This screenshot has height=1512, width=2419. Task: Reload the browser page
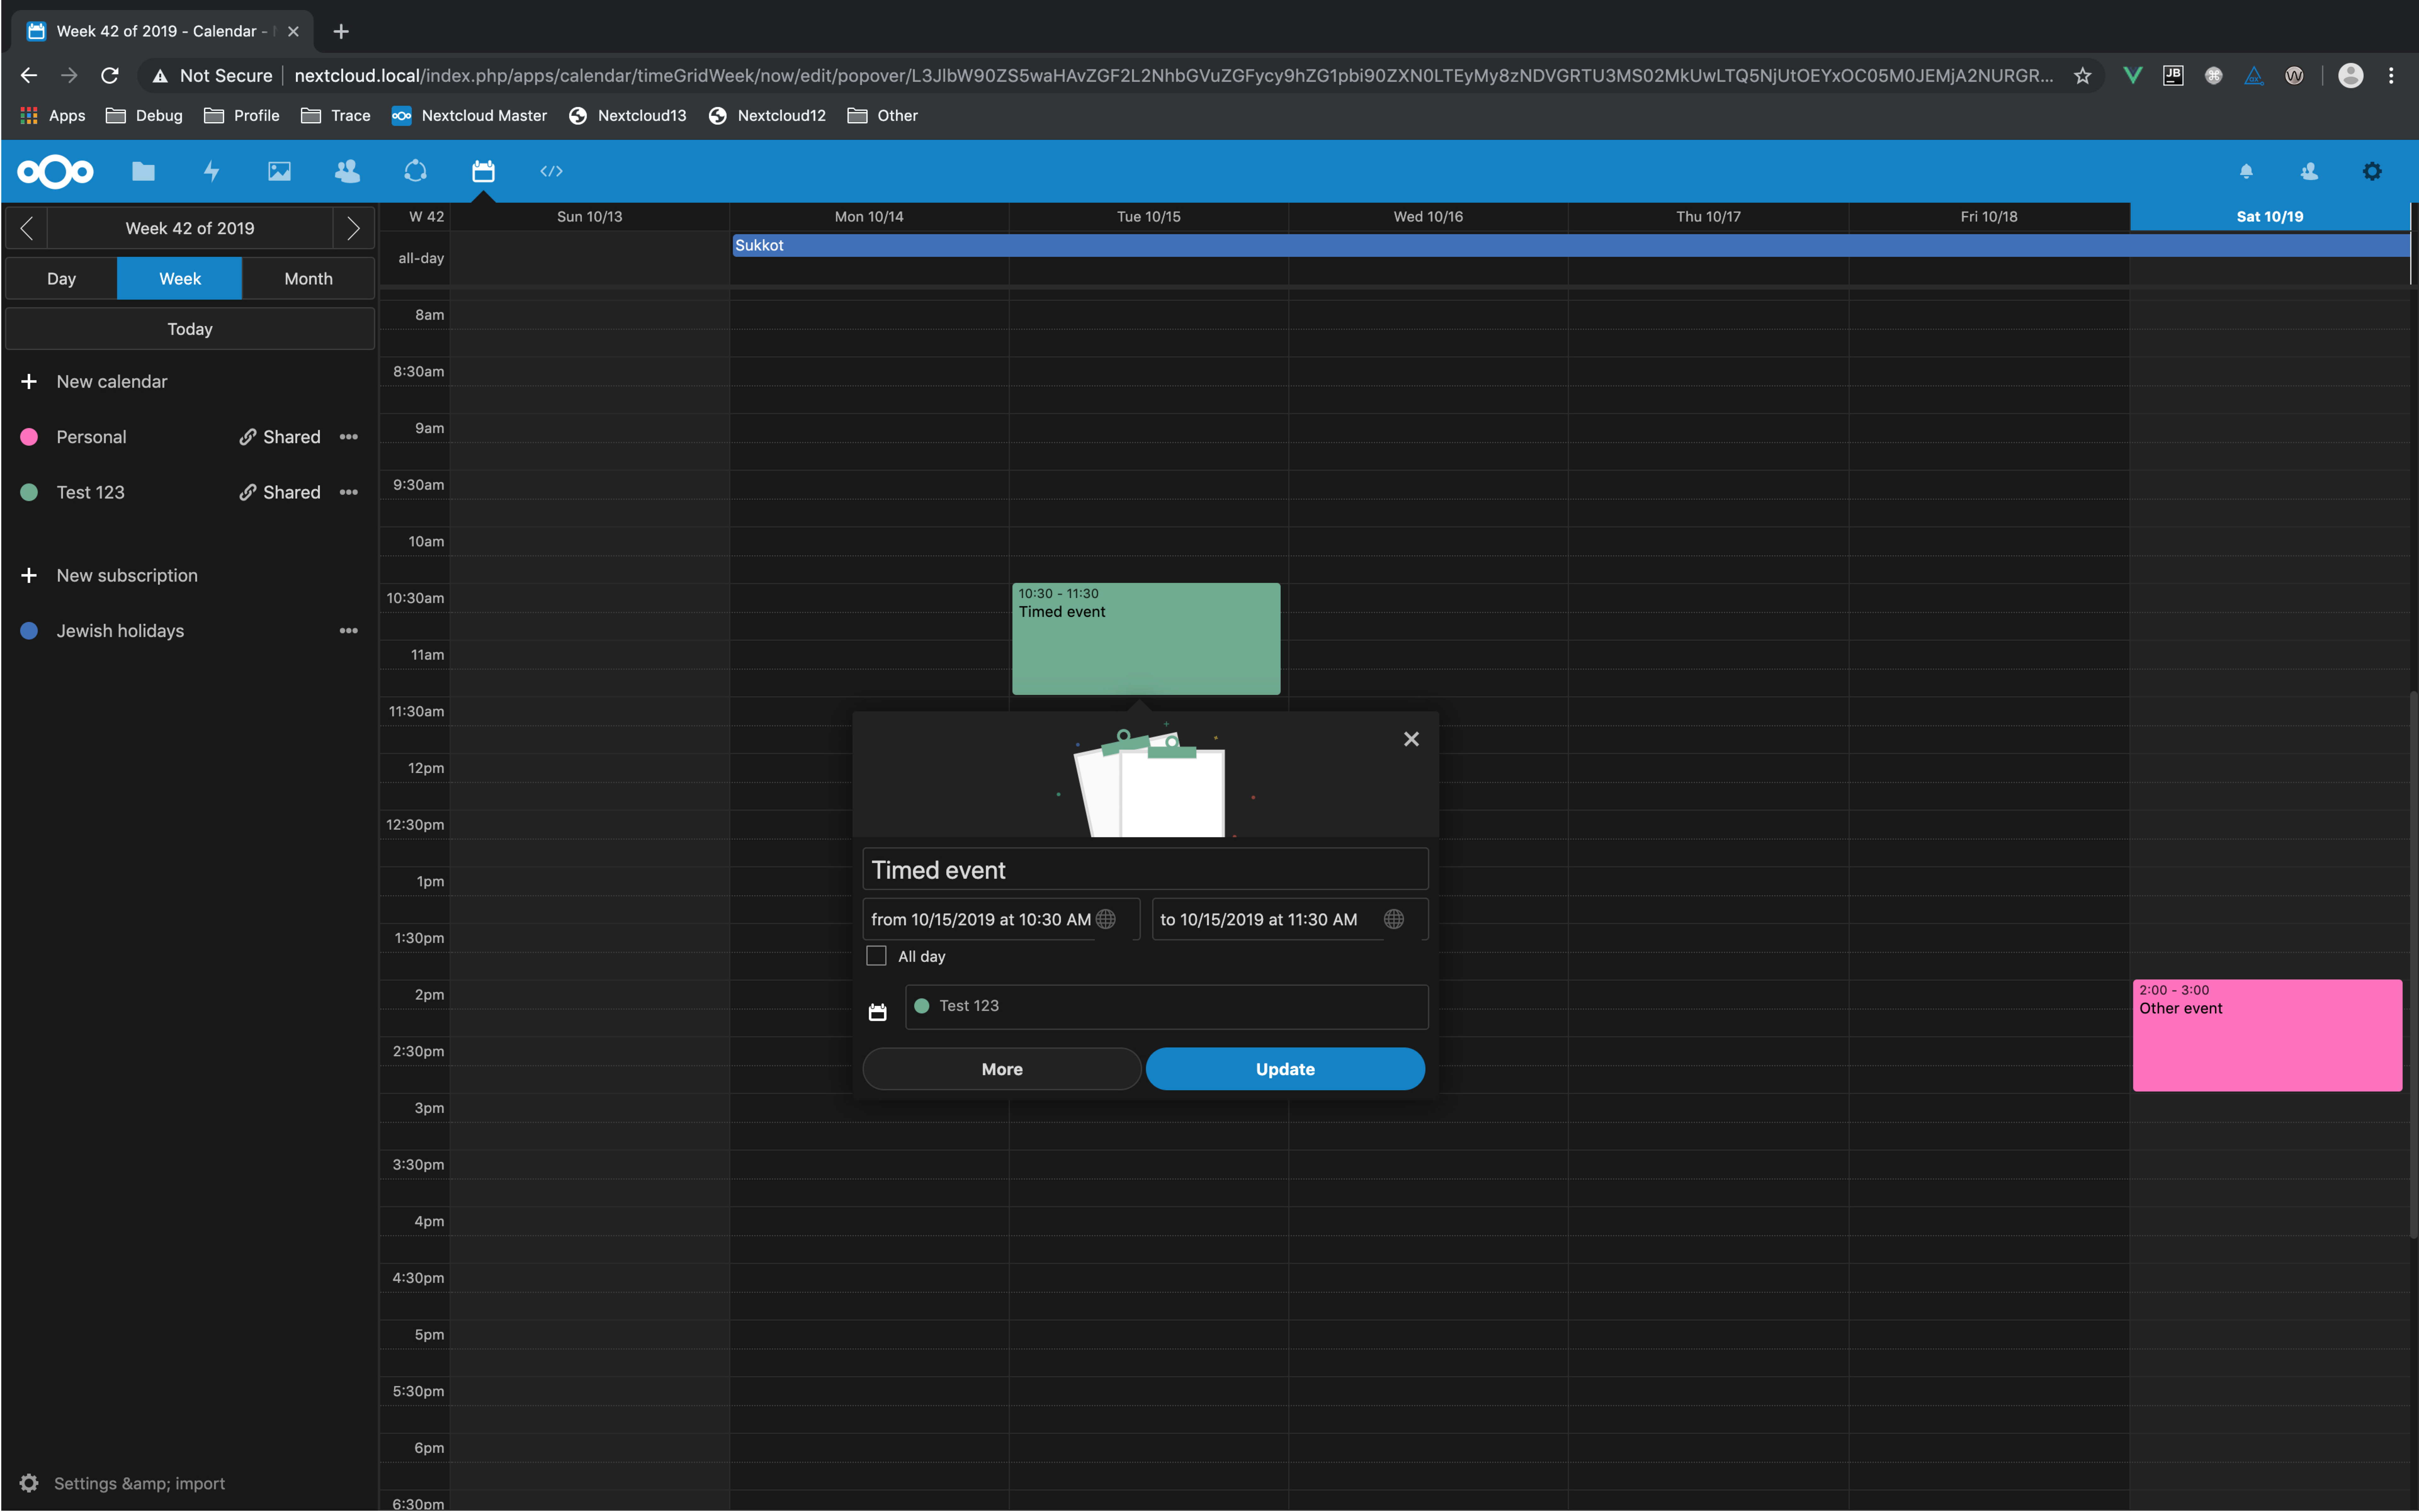point(110,76)
